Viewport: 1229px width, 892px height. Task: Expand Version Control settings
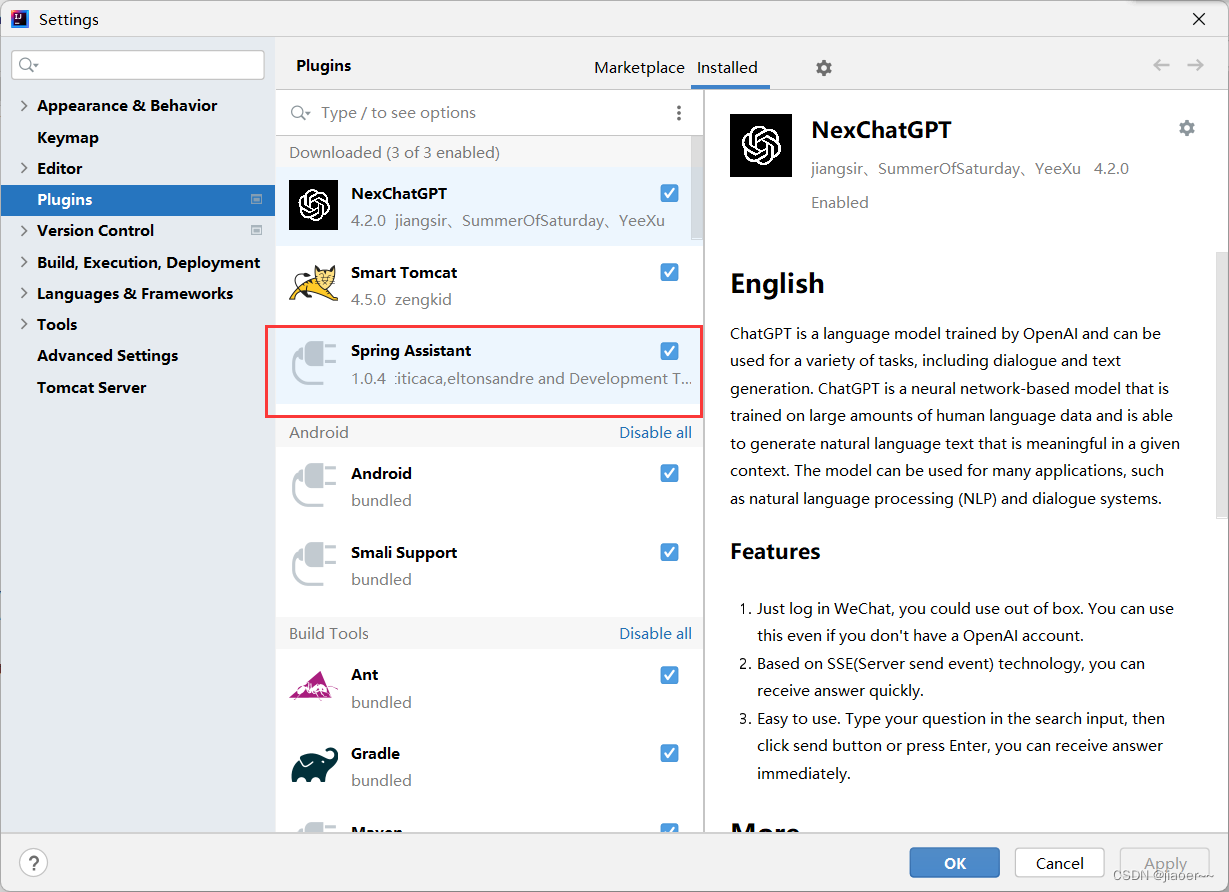[x=25, y=230]
